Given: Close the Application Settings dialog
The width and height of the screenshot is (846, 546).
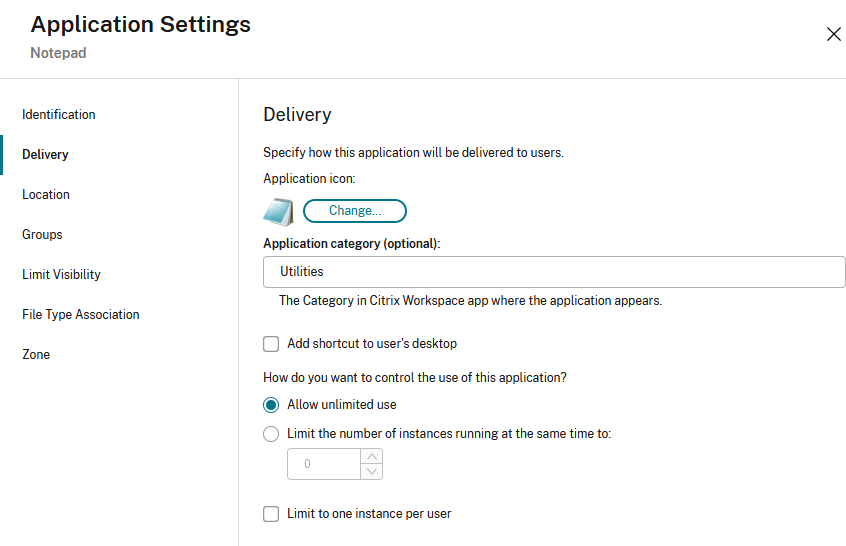Looking at the screenshot, I should (x=833, y=34).
